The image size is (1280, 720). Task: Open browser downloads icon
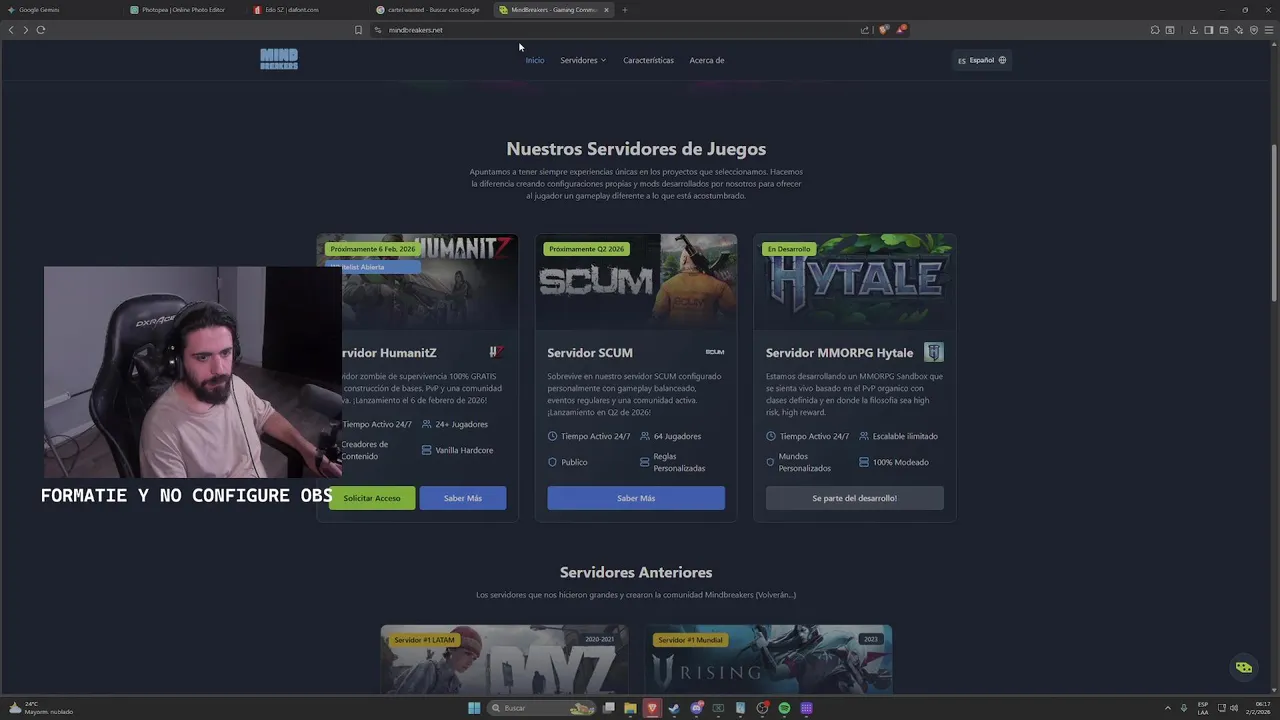pos(1194,30)
